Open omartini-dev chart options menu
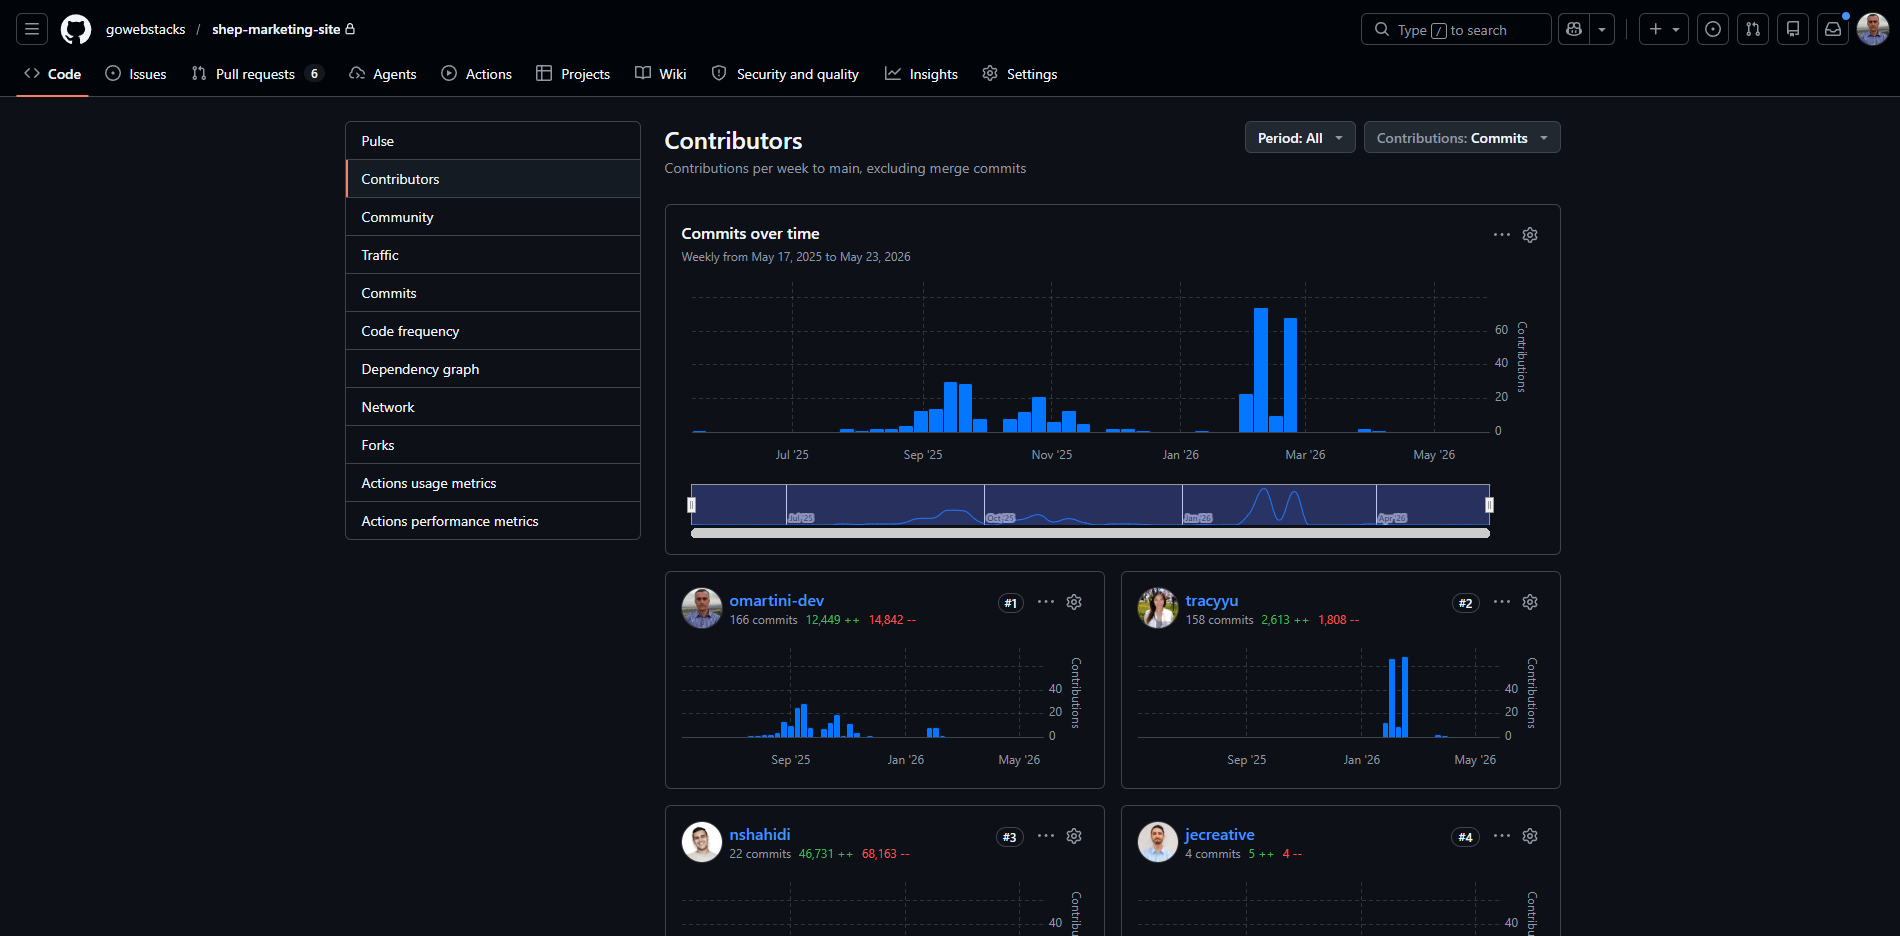The width and height of the screenshot is (1900, 936). [1046, 602]
